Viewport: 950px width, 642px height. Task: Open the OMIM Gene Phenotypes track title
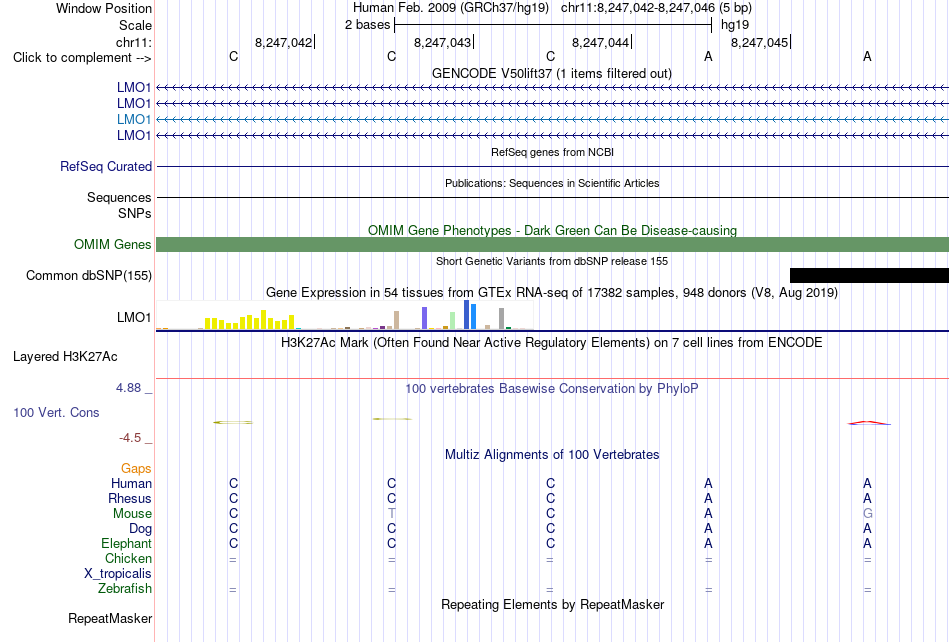tap(552, 230)
